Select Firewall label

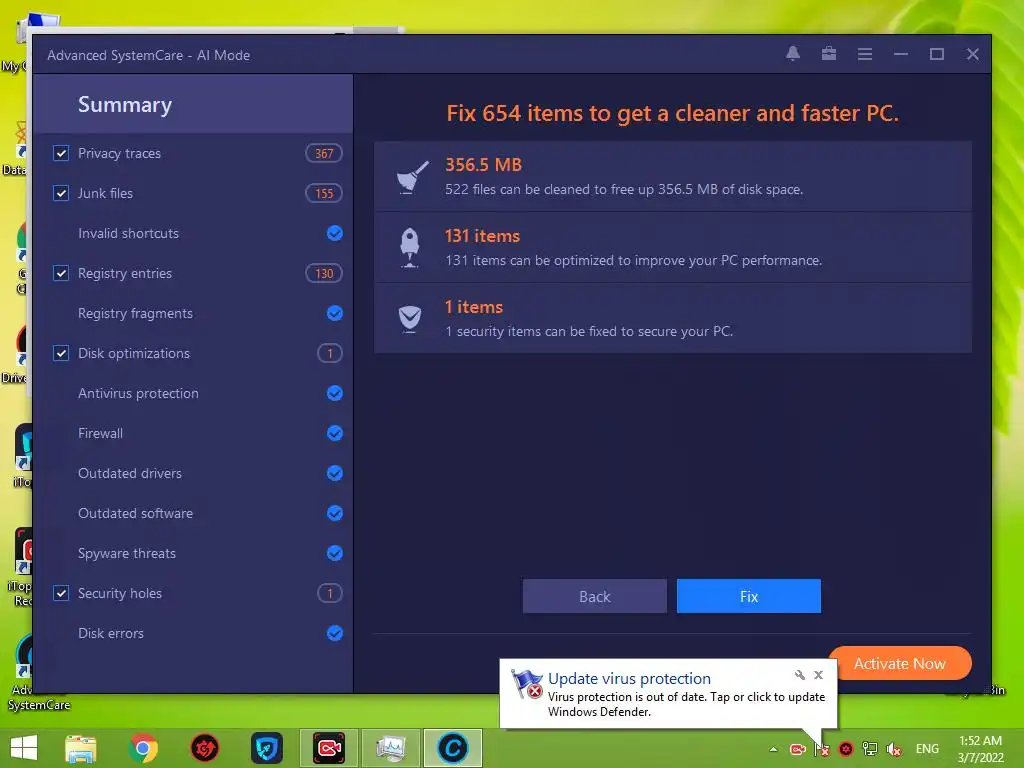click(100, 433)
